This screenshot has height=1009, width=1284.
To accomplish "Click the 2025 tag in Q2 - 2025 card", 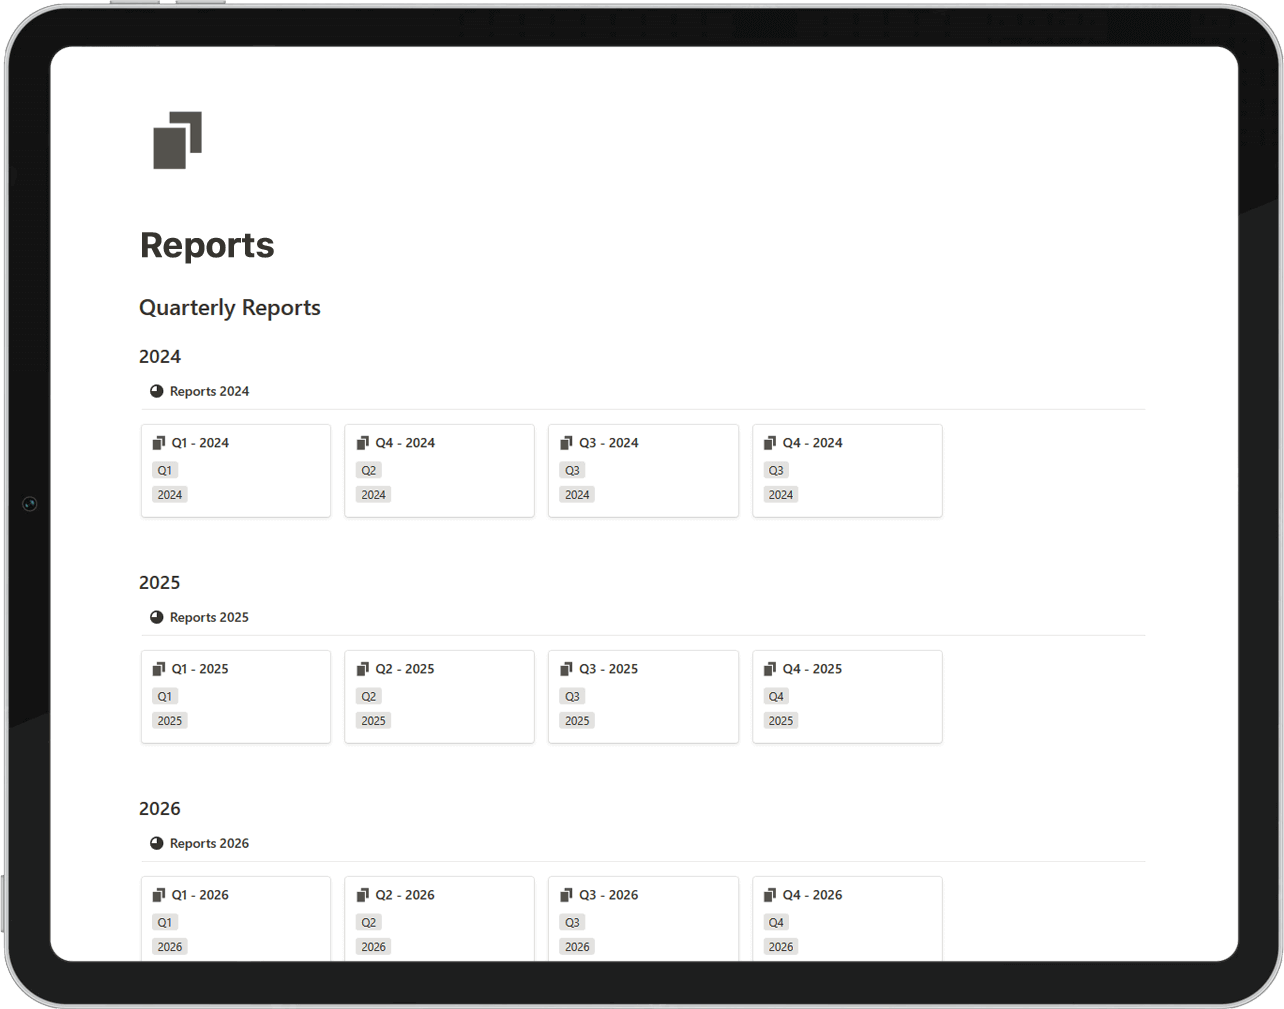I will click(374, 721).
